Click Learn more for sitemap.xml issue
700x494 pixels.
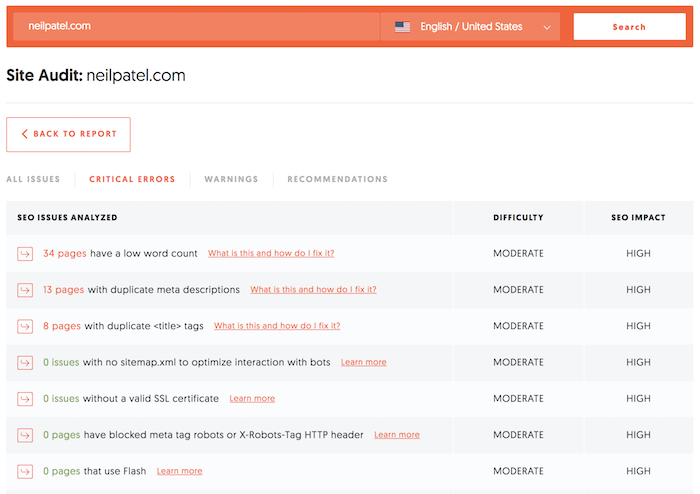click(x=364, y=362)
